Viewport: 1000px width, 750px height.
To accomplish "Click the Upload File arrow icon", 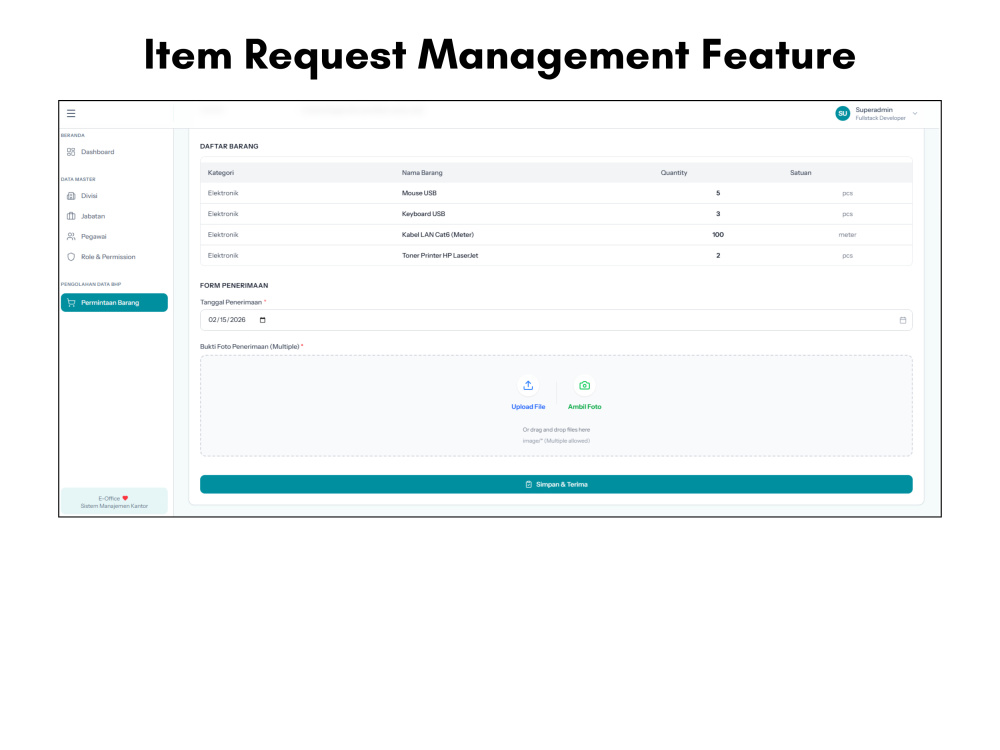I will coord(528,385).
